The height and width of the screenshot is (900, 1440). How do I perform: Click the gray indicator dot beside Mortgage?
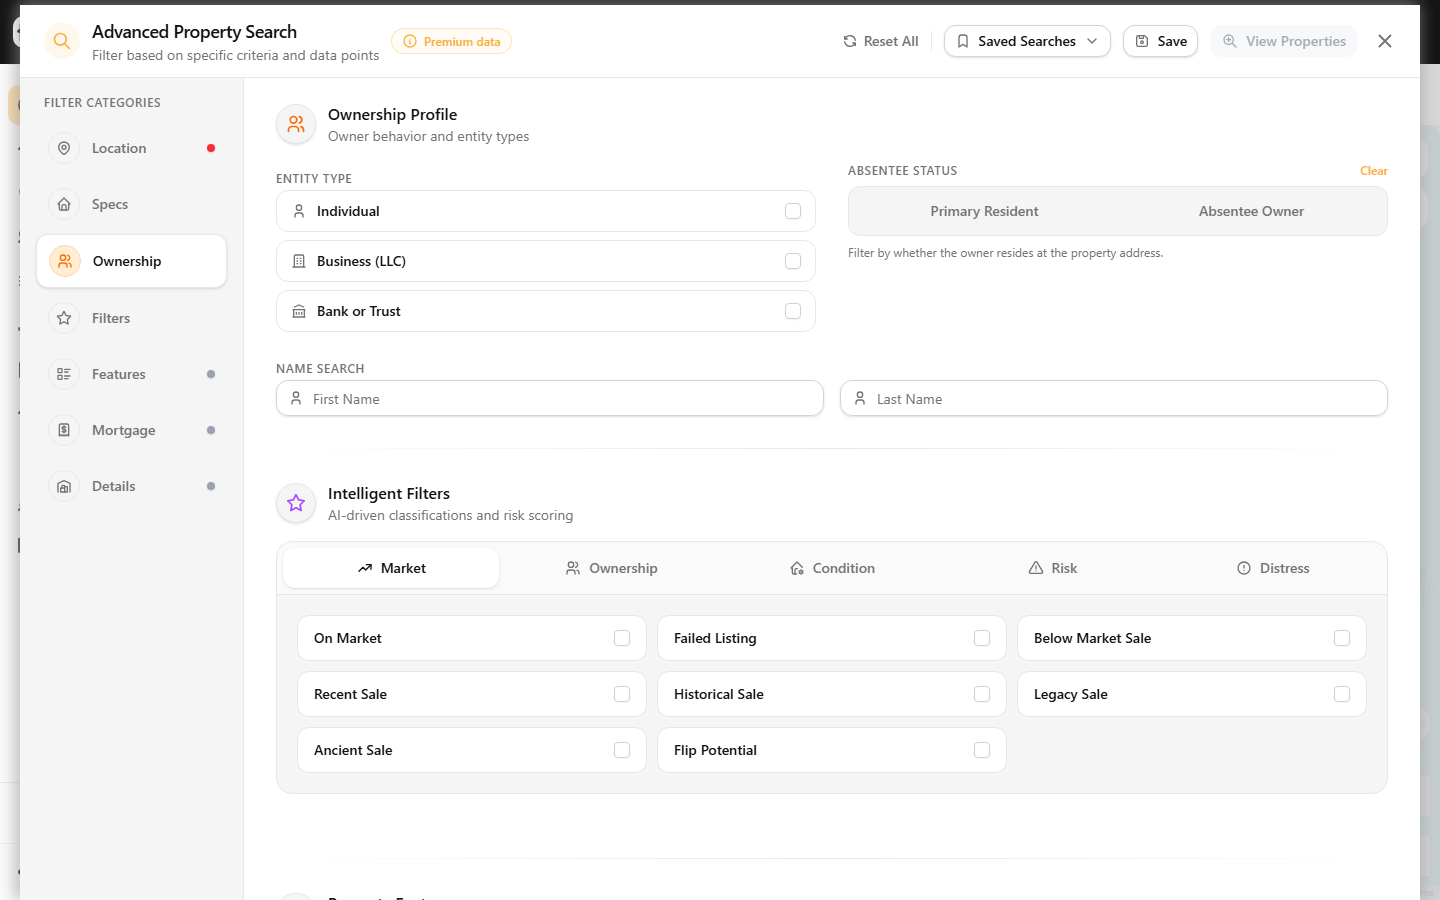click(x=211, y=430)
